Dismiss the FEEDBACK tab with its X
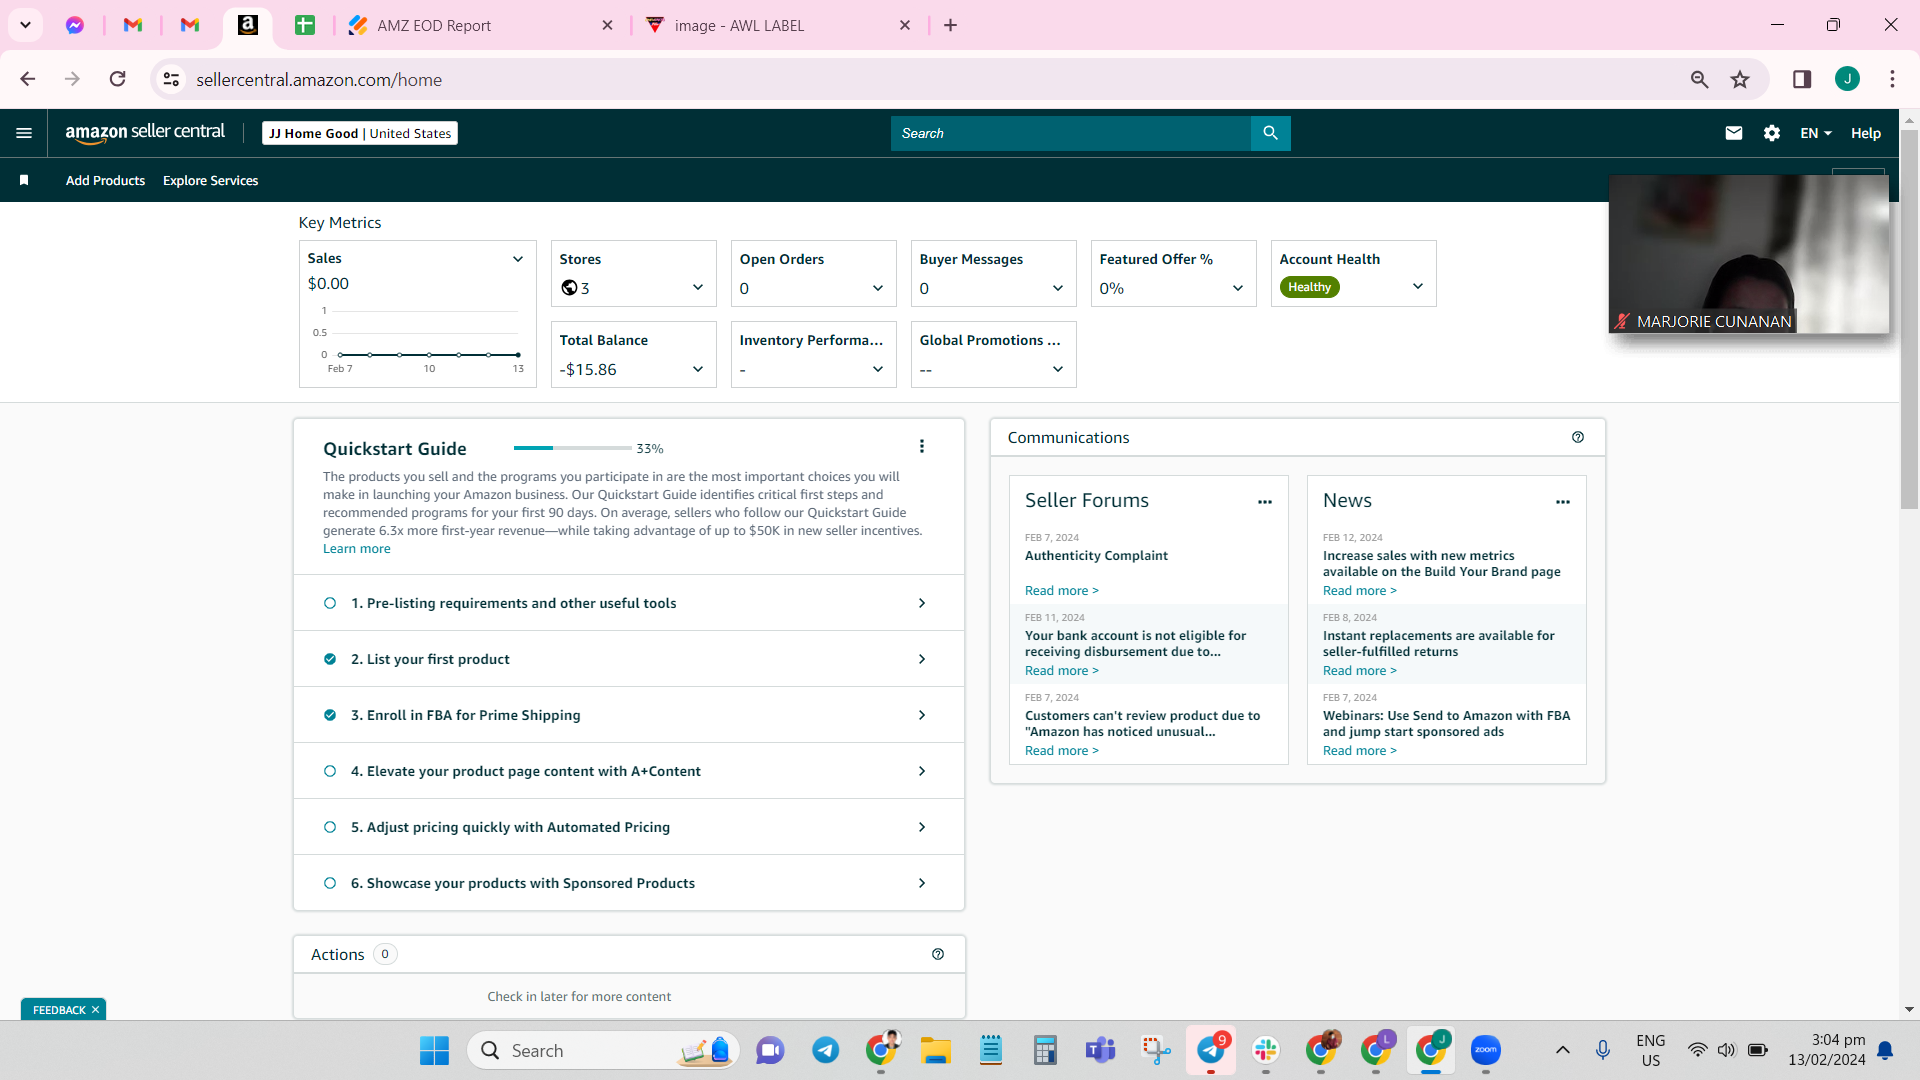This screenshot has height=1080, width=1920. (x=96, y=1010)
